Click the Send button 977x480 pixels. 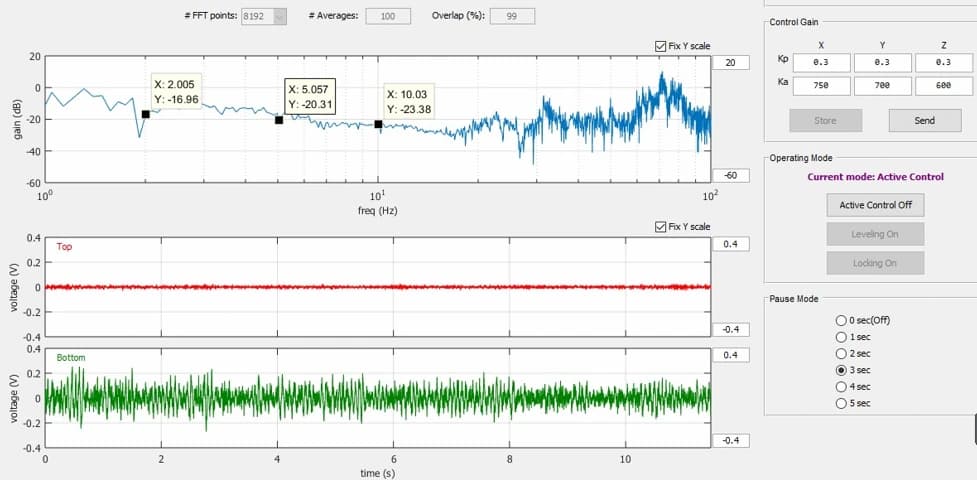pos(925,120)
